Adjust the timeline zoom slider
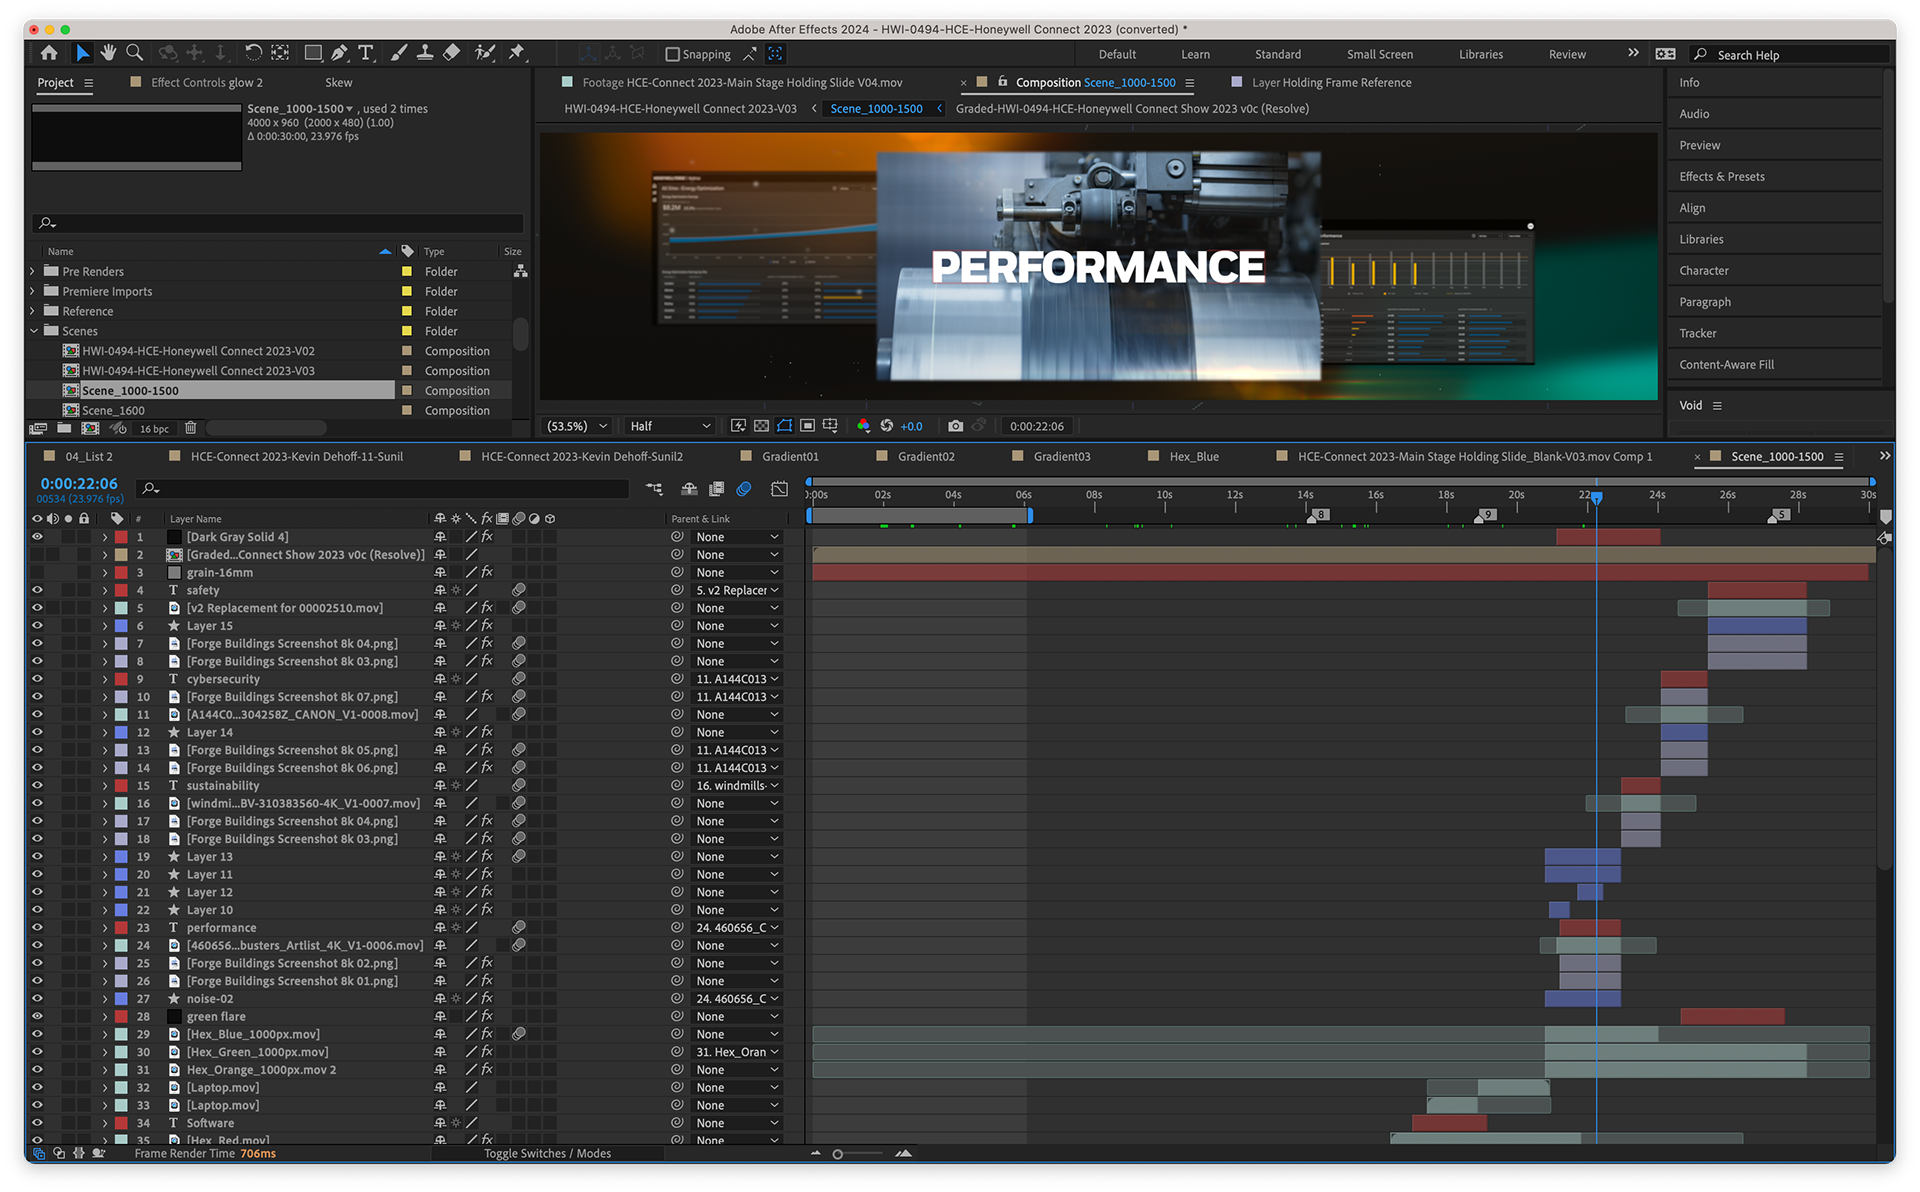Image resolution: width=1920 pixels, height=1192 pixels. click(x=838, y=1154)
